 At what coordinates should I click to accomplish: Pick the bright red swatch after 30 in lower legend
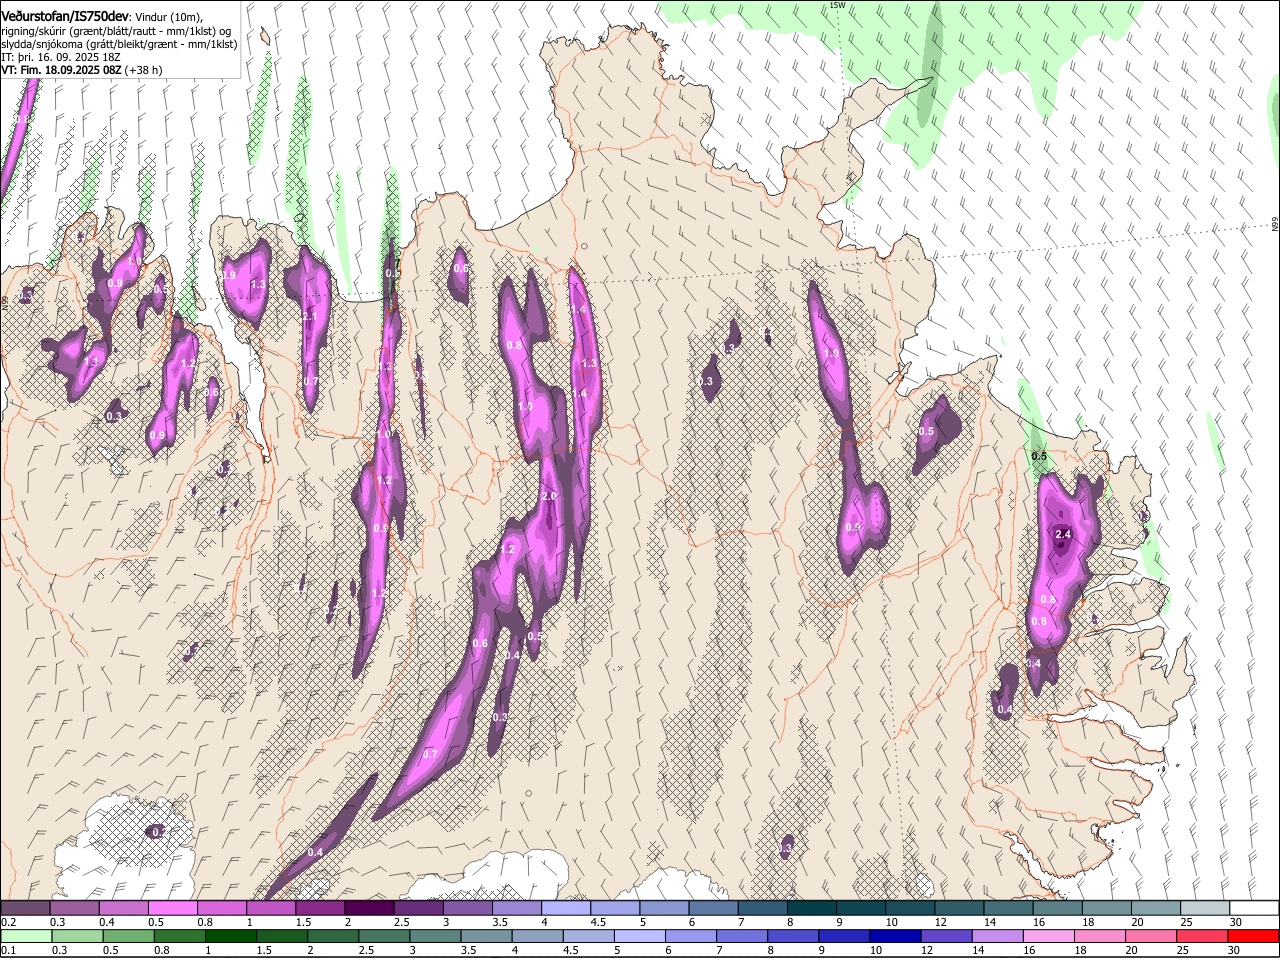click(1254, 936)
